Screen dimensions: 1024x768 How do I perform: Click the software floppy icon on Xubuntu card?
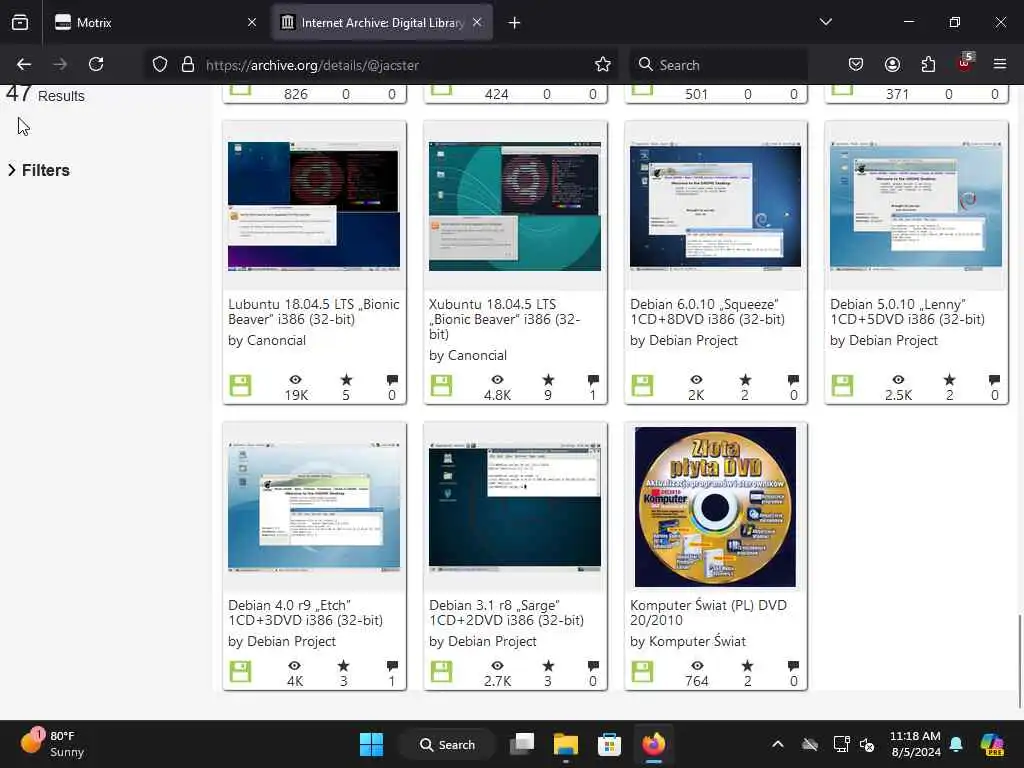click(441, 385)
